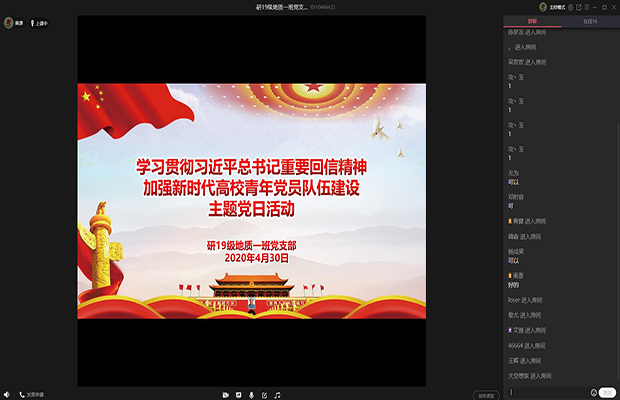Click the camera icon in bottom toolbar
Image resolution: width=620 pixels, height=400 pixels.
[225, 395]
